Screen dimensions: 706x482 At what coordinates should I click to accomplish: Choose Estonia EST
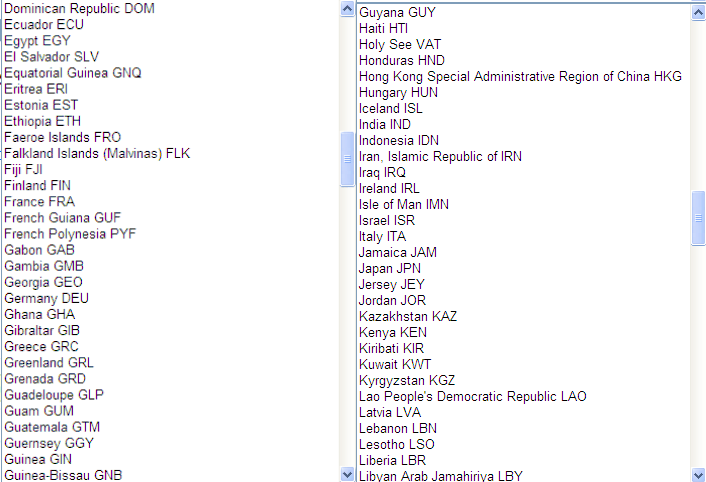coord(41,105)
